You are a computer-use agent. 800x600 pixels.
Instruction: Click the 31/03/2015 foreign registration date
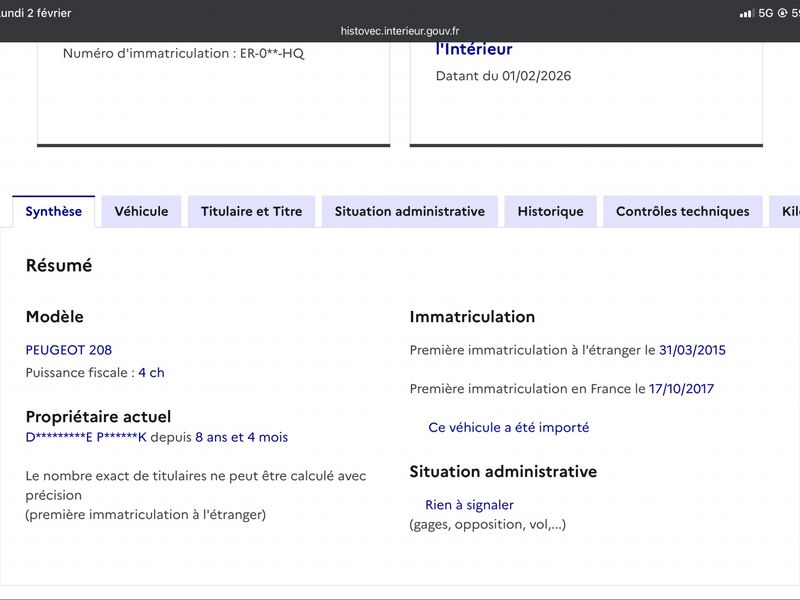692,350
